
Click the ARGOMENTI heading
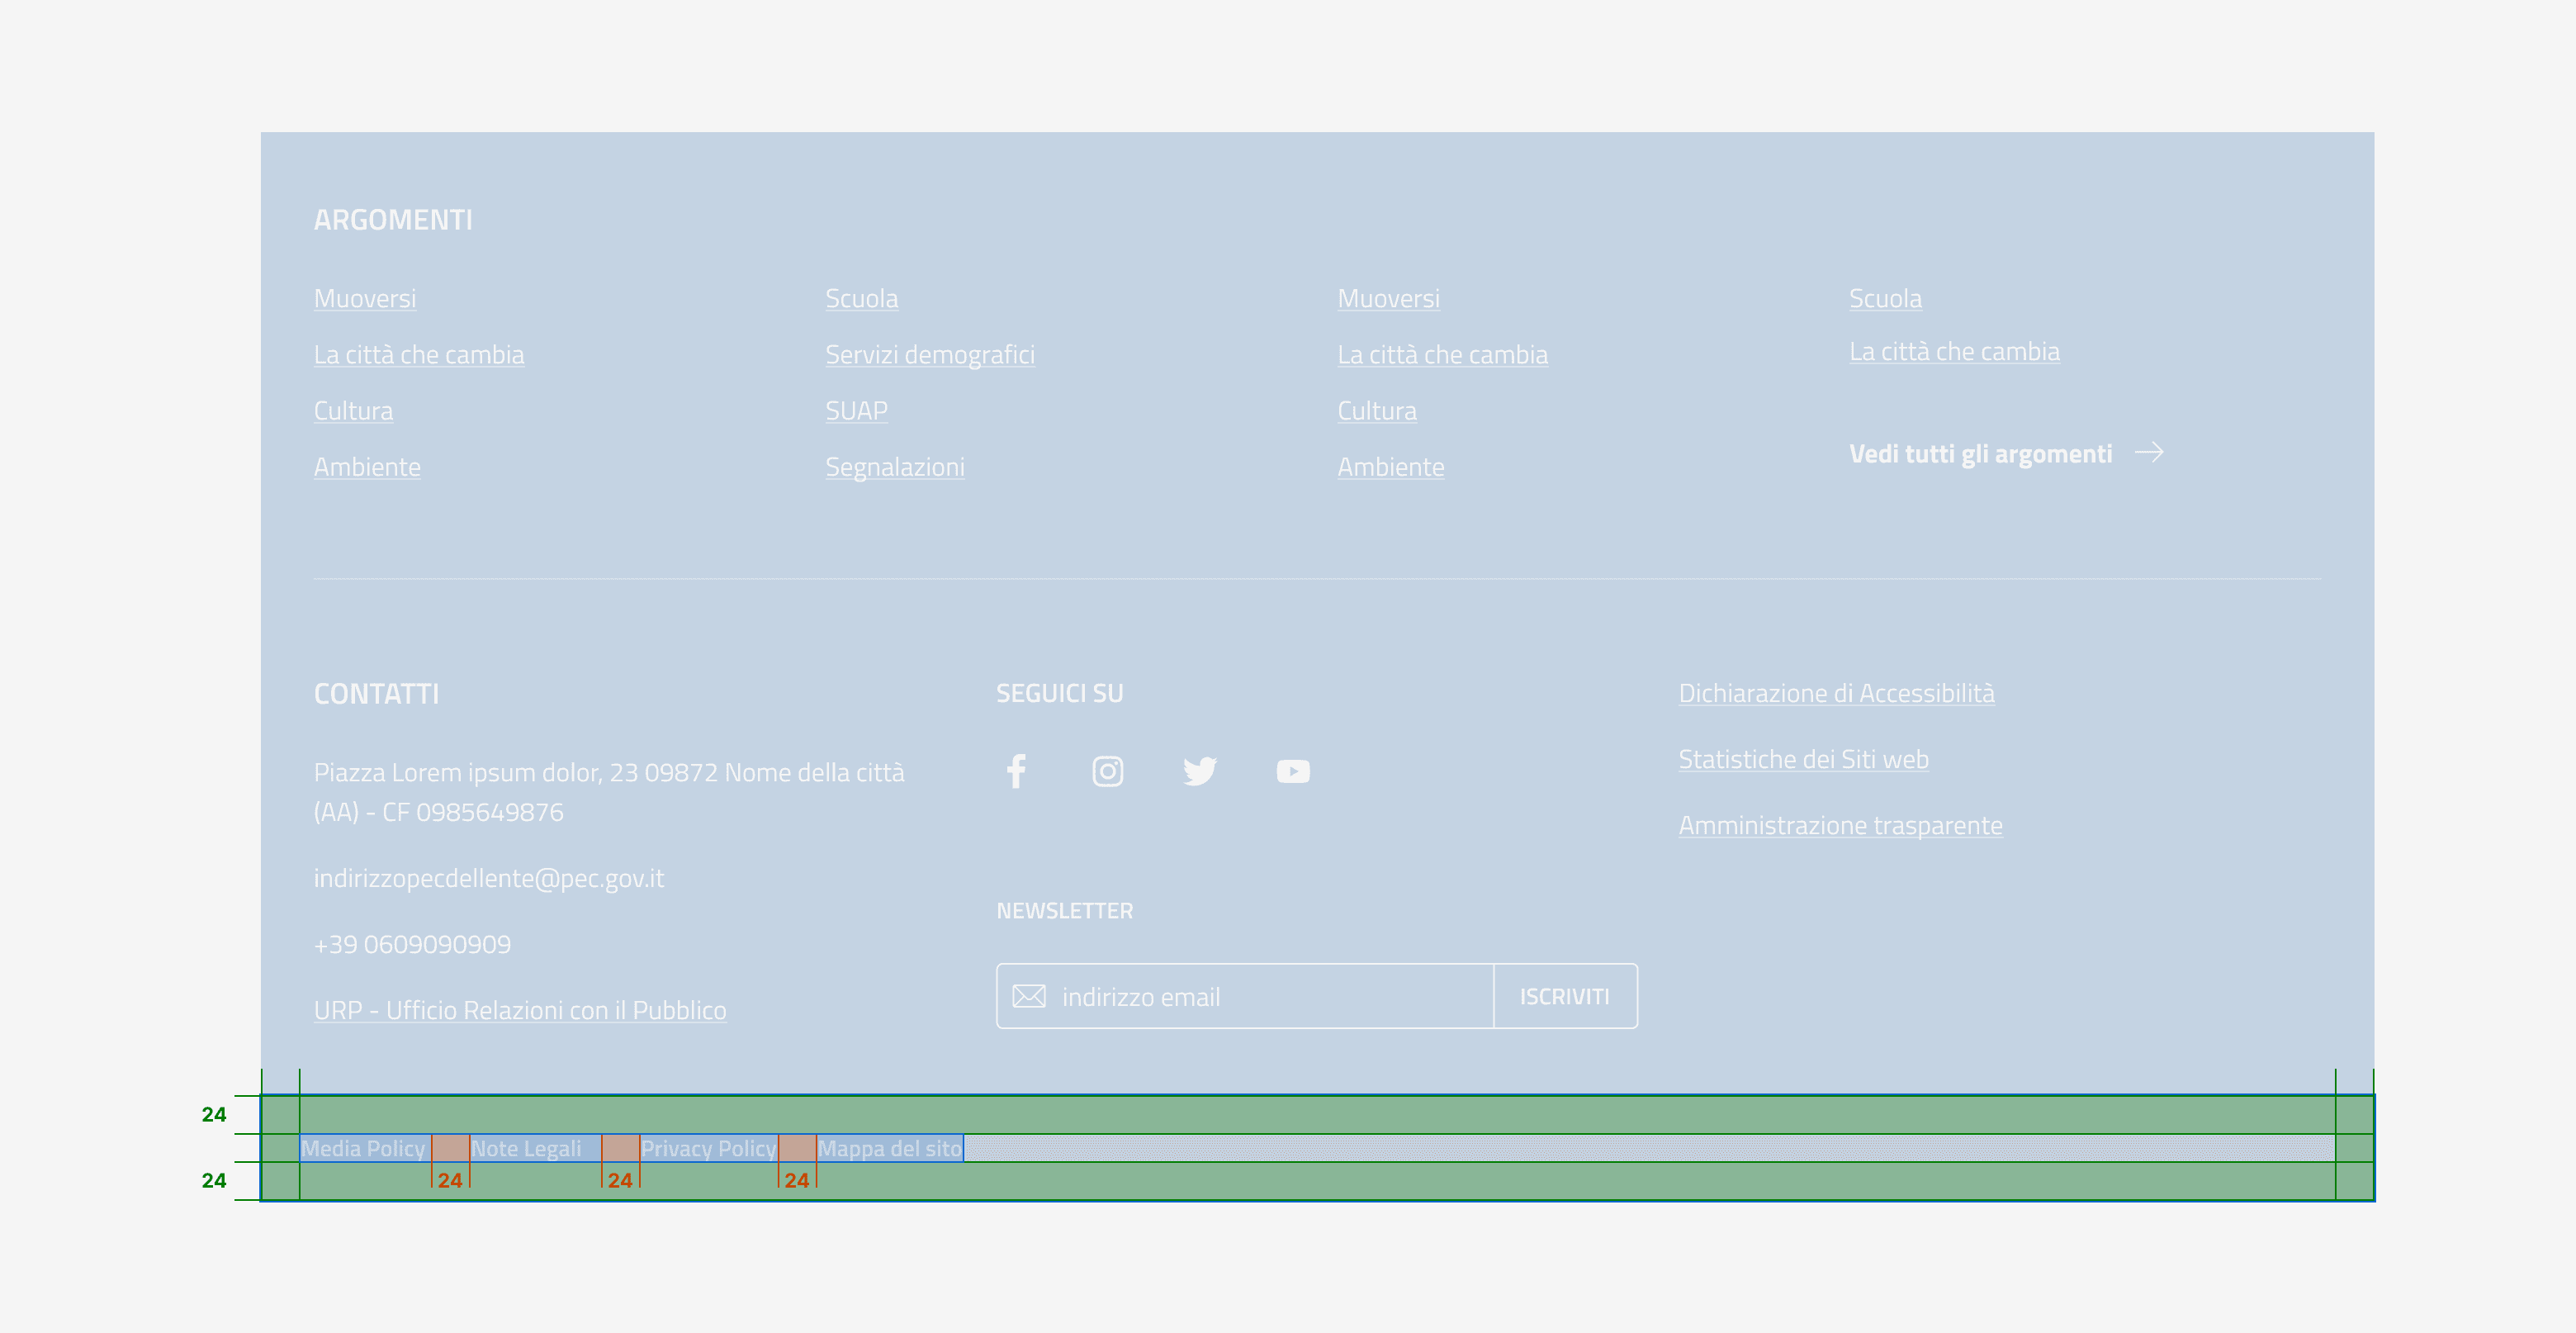[393, 220]
